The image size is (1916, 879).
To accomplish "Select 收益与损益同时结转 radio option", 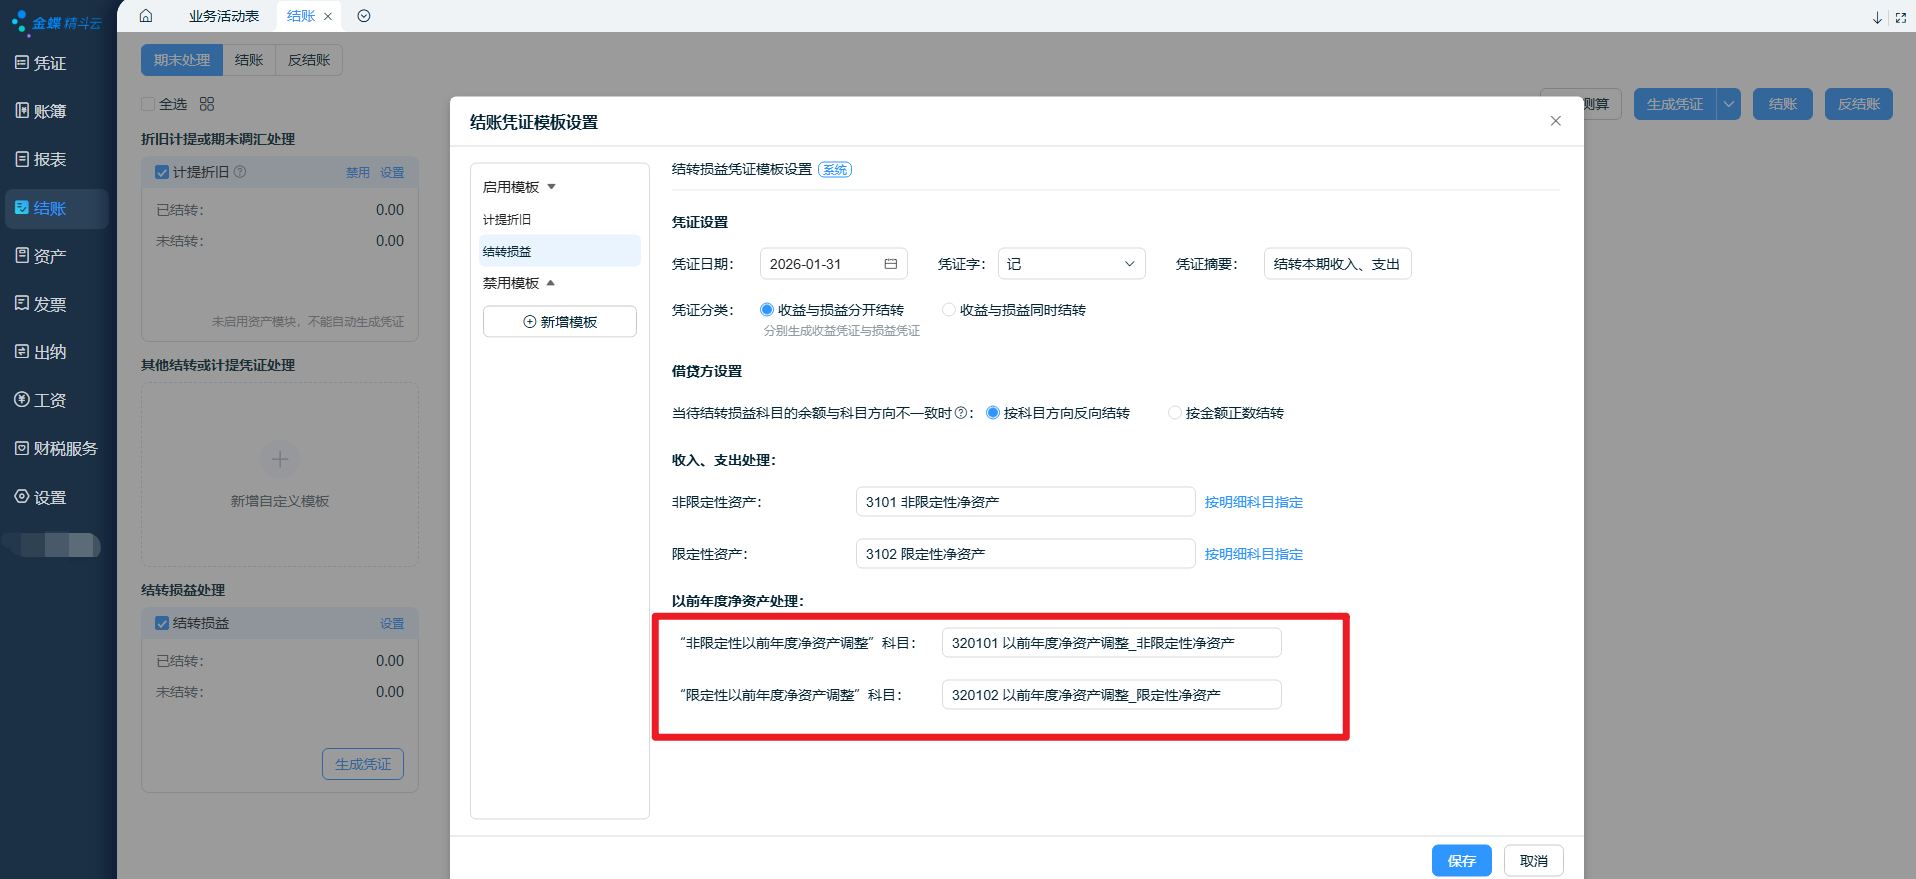I will [x=949, y=310].
